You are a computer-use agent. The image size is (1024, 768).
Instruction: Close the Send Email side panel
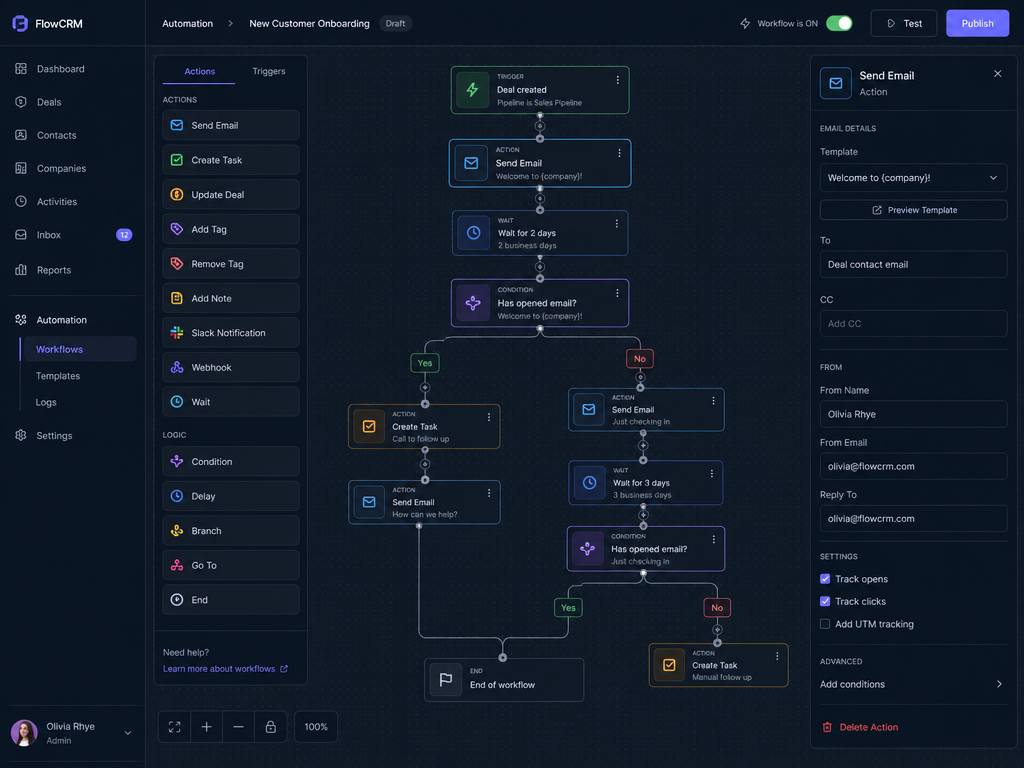click(x=997, y=74)
